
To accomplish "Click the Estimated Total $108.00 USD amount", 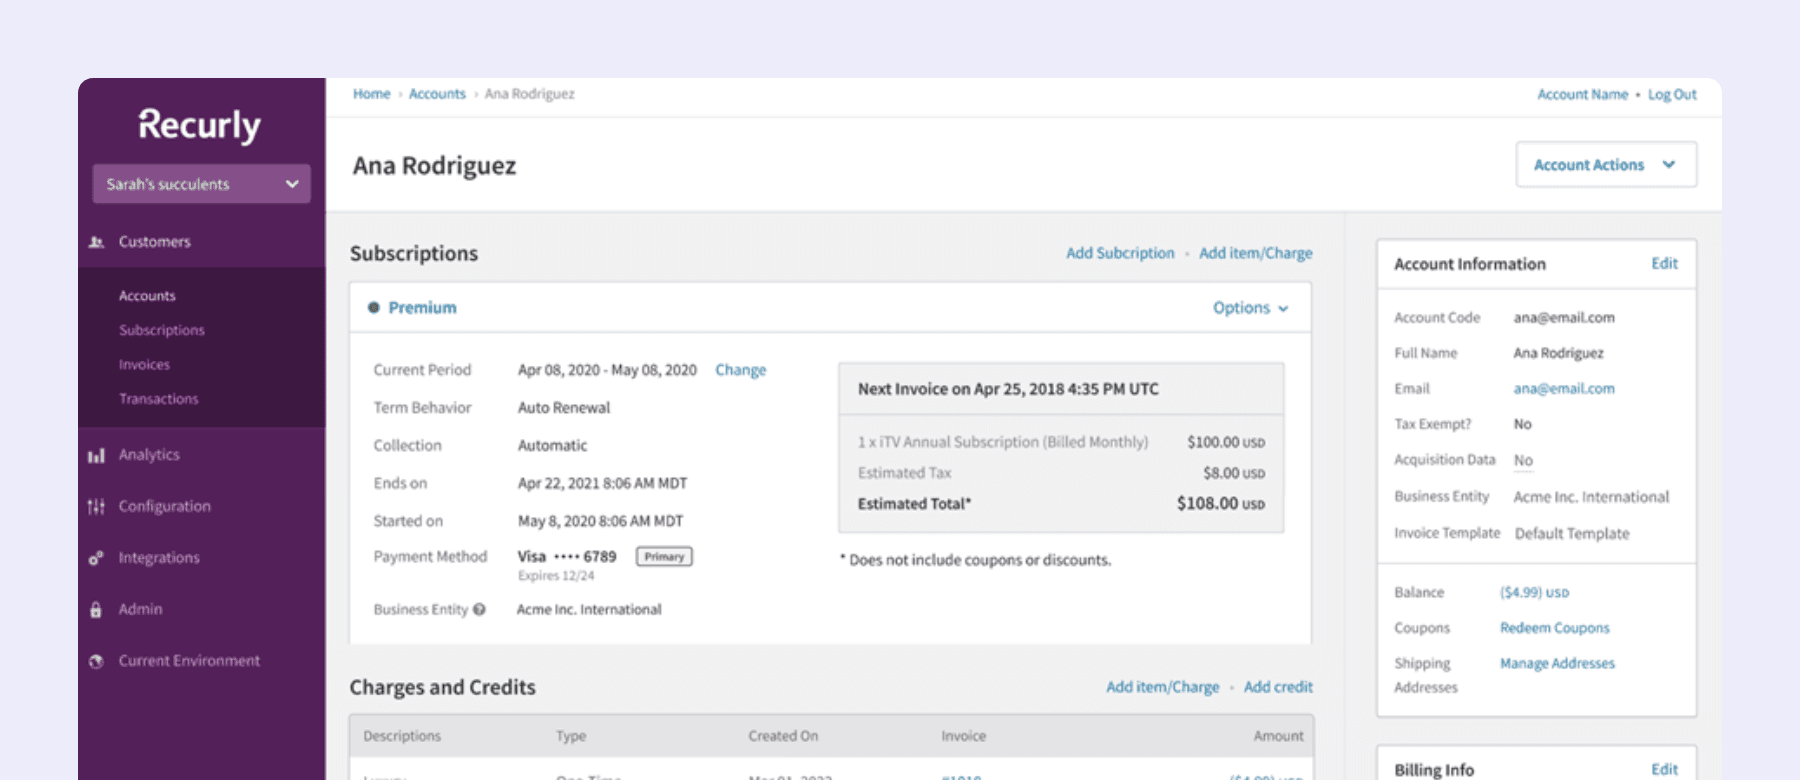I will (x=1220, y=504).
